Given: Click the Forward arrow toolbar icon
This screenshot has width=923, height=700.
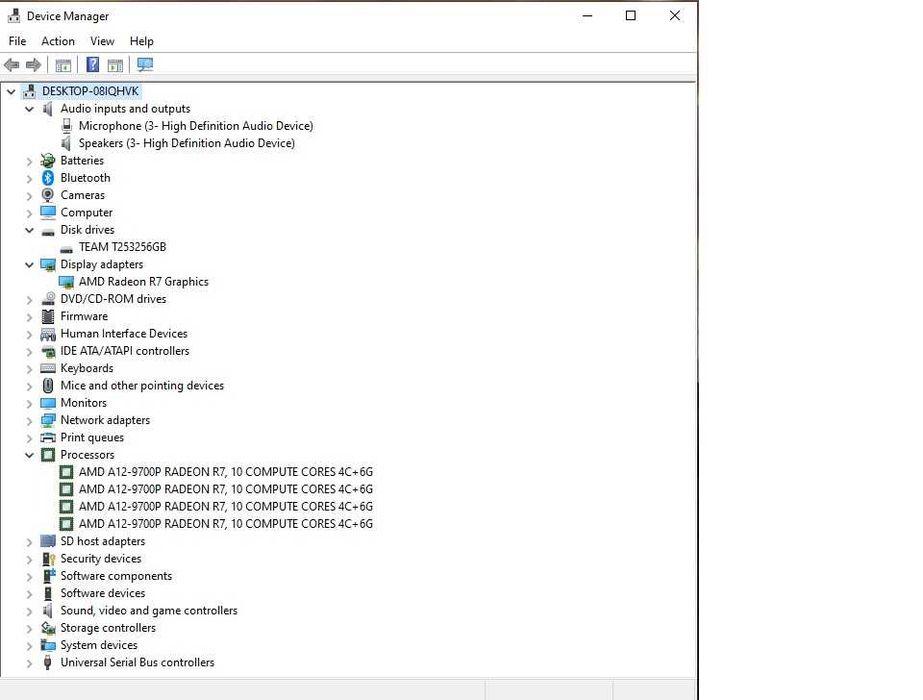Looking at the screenshot, I should tap(34, 65).
